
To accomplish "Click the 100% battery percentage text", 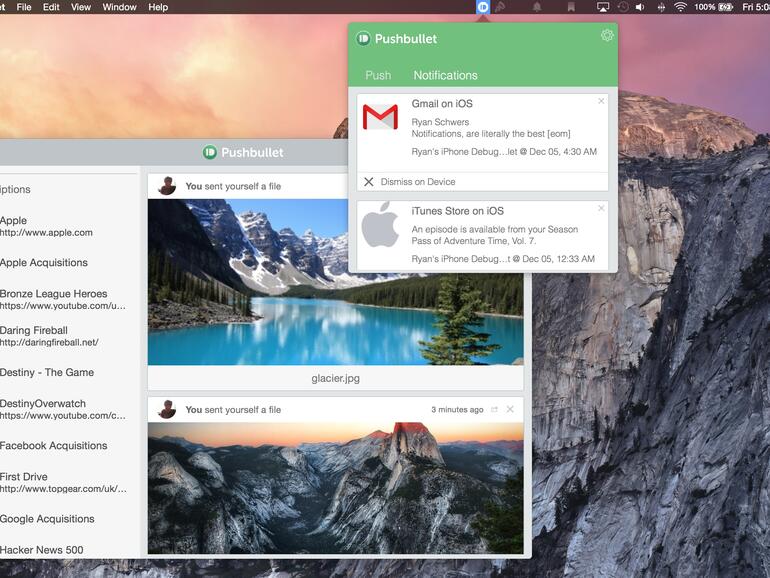I will (704, 7).
